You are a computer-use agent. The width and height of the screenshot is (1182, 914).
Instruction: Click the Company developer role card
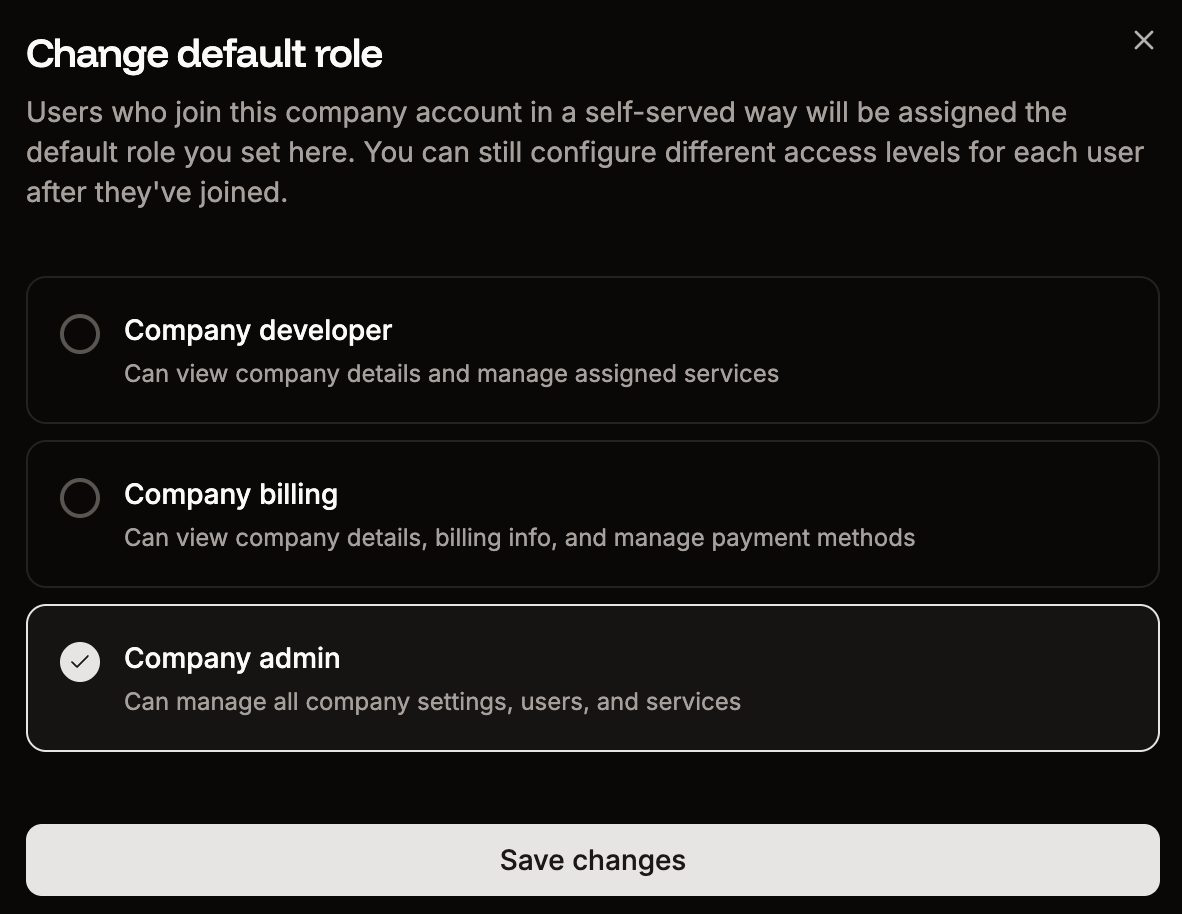(x=592, y=350)
